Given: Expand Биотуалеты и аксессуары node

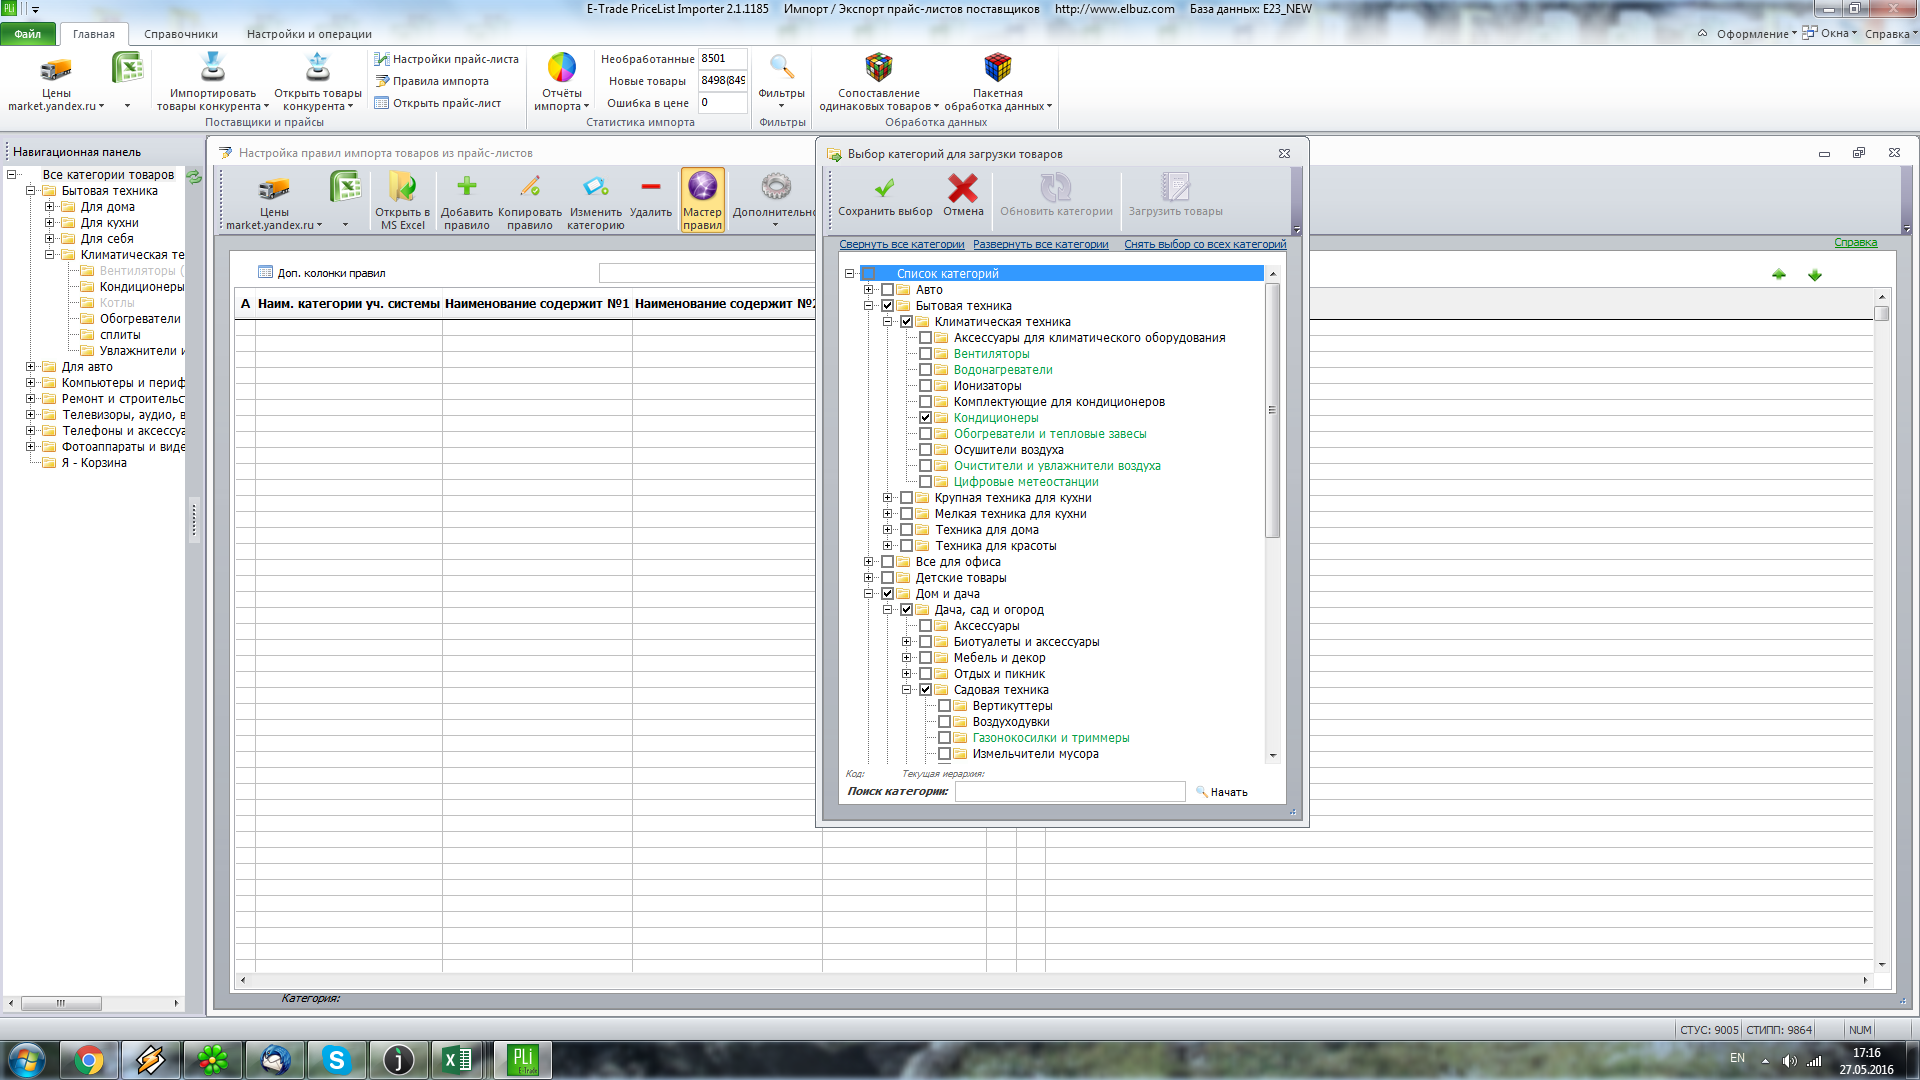Looking at the screenshot, I should click(906, 642).
